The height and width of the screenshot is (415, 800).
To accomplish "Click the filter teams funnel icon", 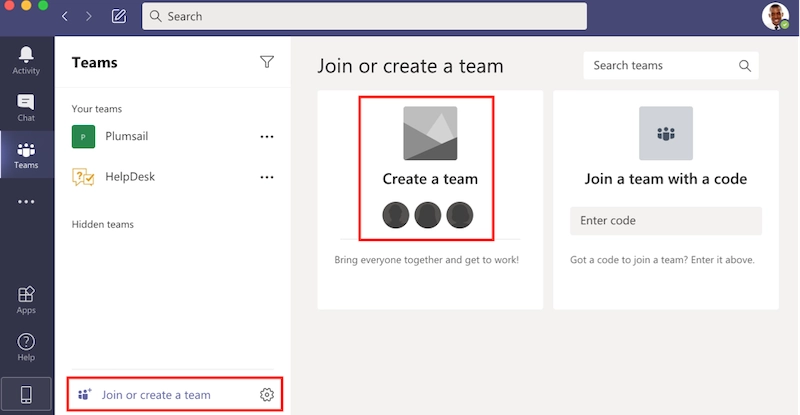I will click(x=267, y=62).
